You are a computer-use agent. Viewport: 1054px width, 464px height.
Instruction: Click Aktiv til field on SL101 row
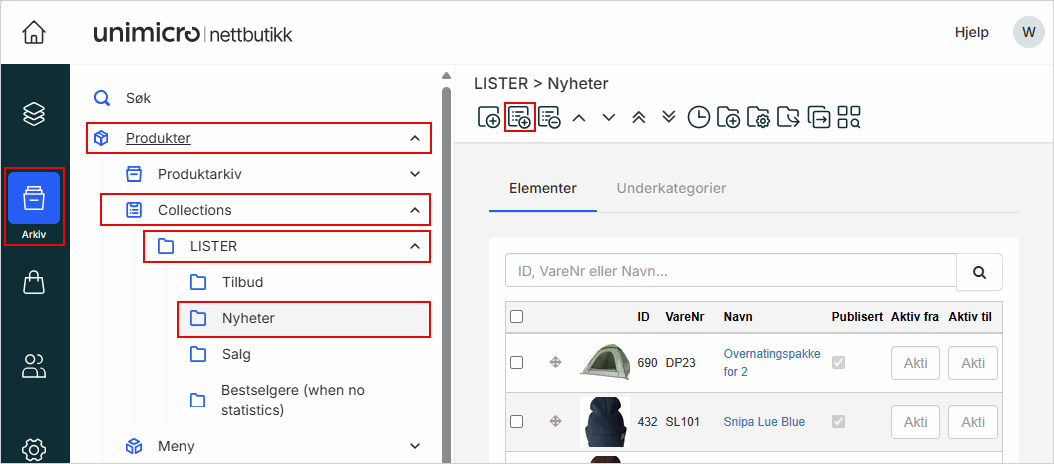973,422
